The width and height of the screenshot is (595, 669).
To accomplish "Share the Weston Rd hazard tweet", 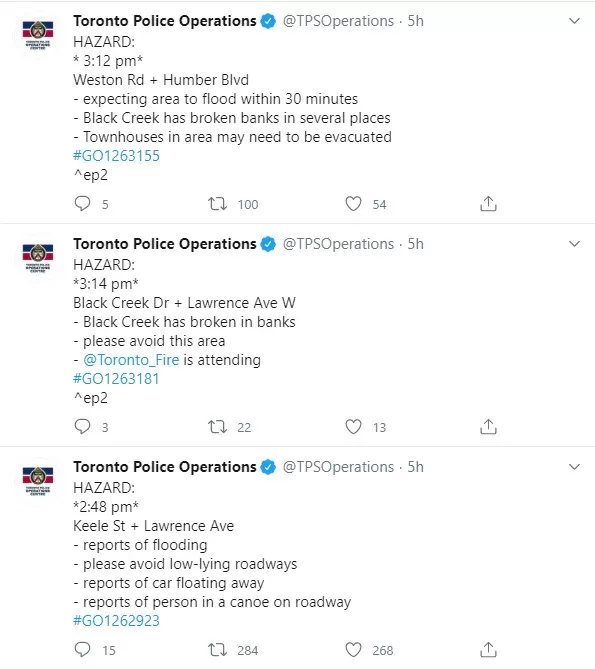I will tap(488, 204).
